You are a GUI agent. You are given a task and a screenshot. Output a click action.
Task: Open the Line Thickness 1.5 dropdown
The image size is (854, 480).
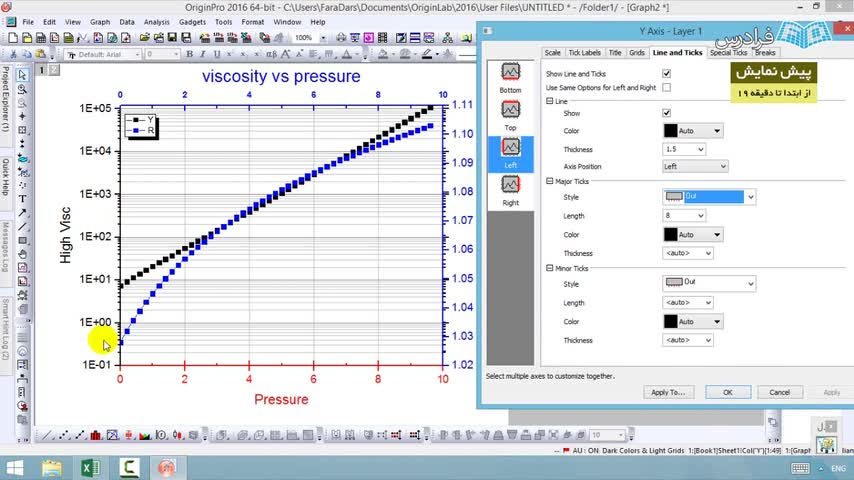click(684, 149)
